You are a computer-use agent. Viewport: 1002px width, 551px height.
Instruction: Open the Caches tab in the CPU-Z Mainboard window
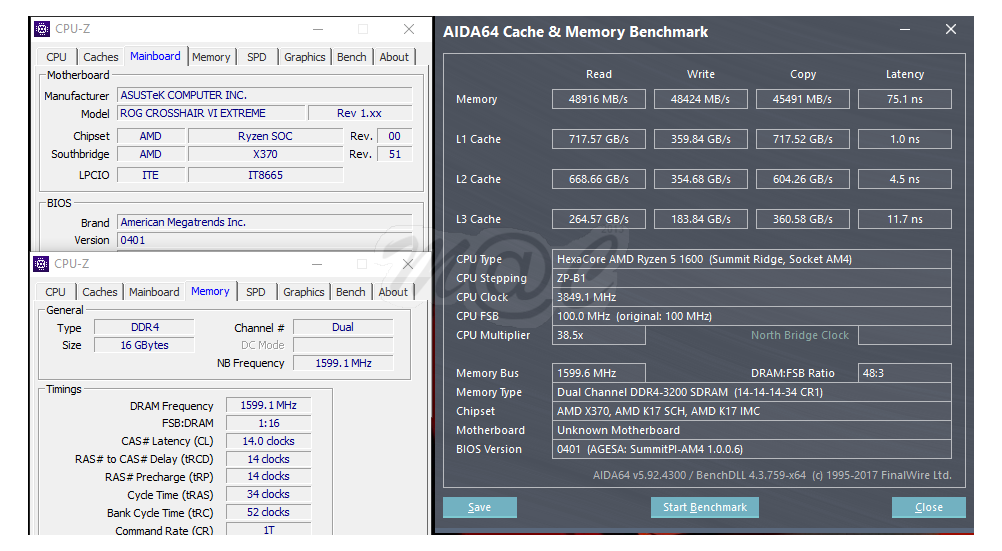[x=100, y=57]
